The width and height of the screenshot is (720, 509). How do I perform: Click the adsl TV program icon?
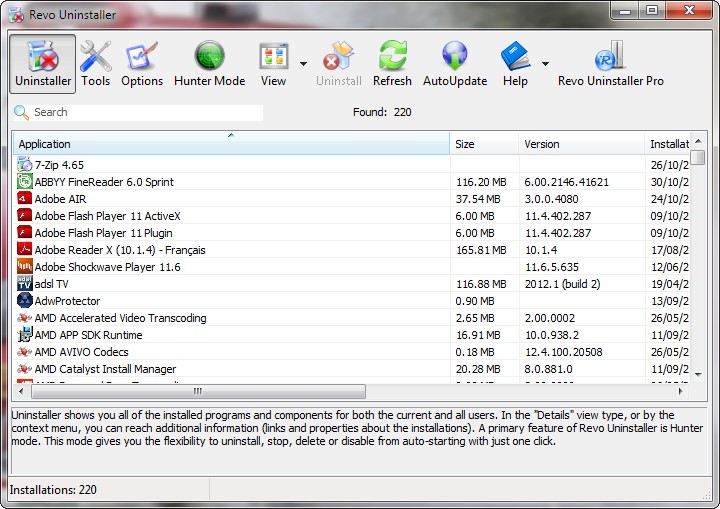24,283
